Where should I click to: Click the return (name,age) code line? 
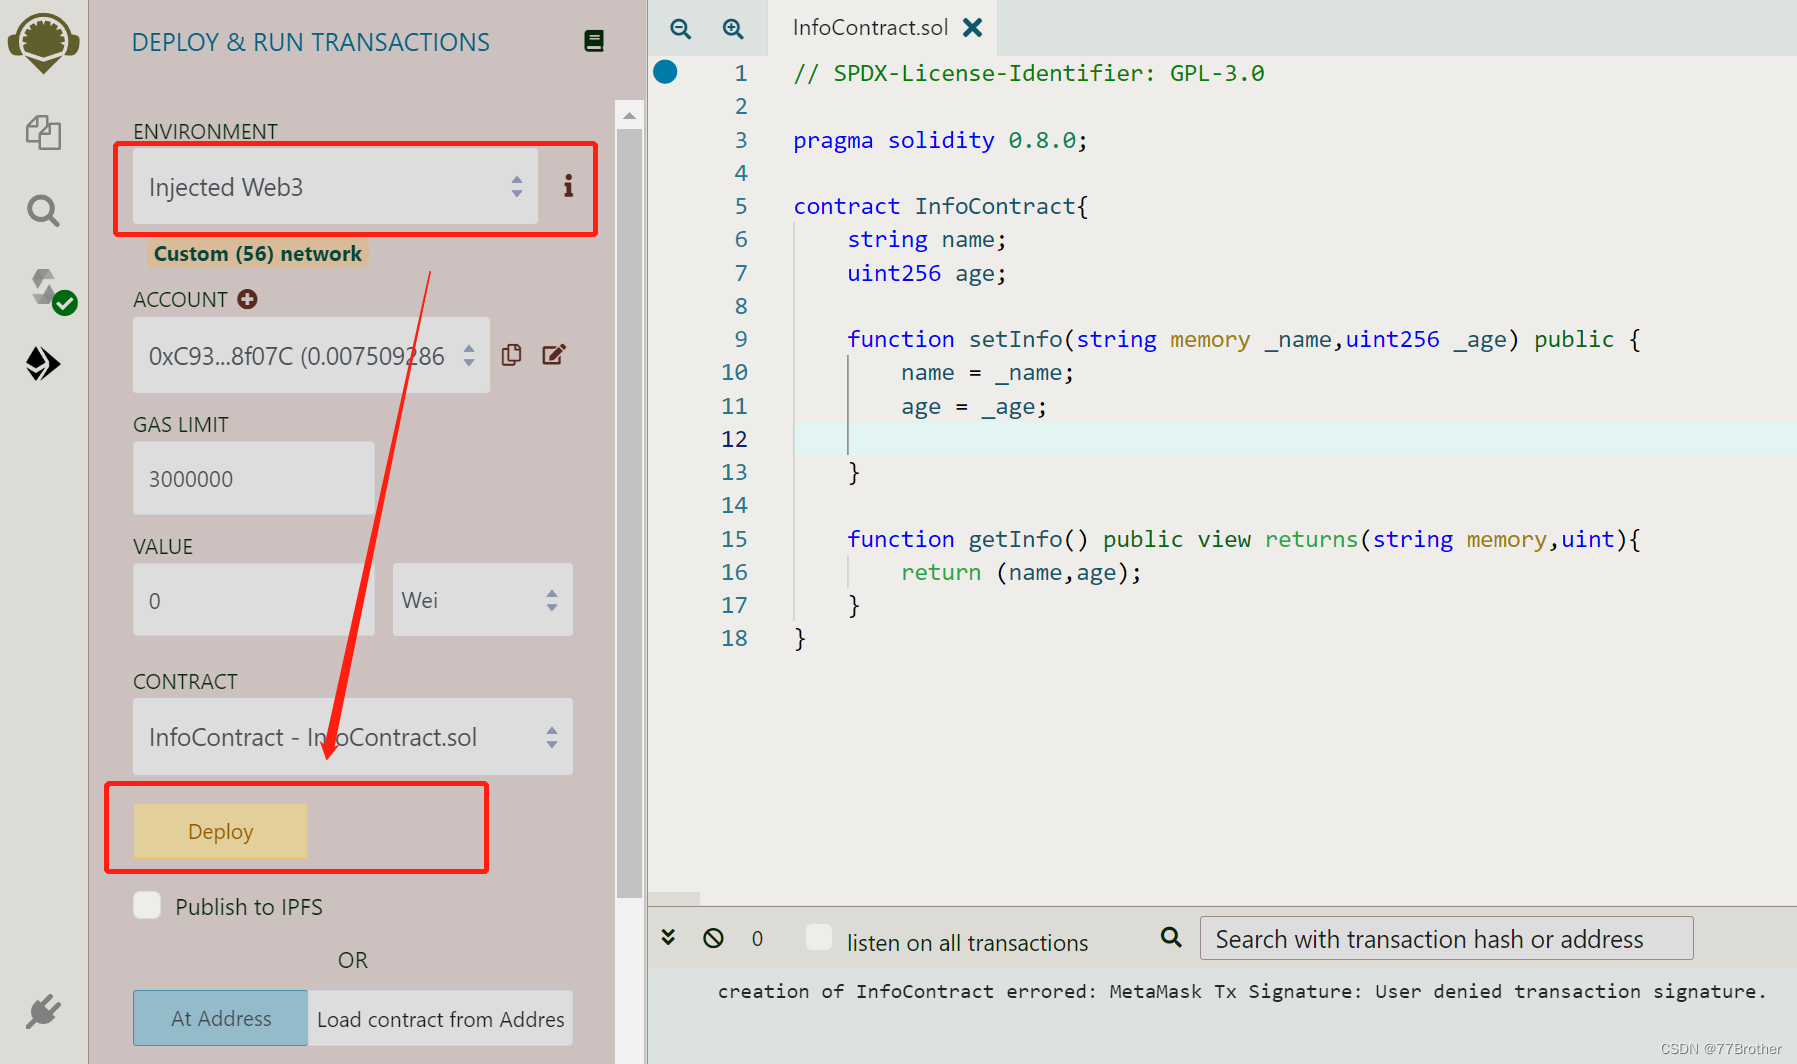1021,572
